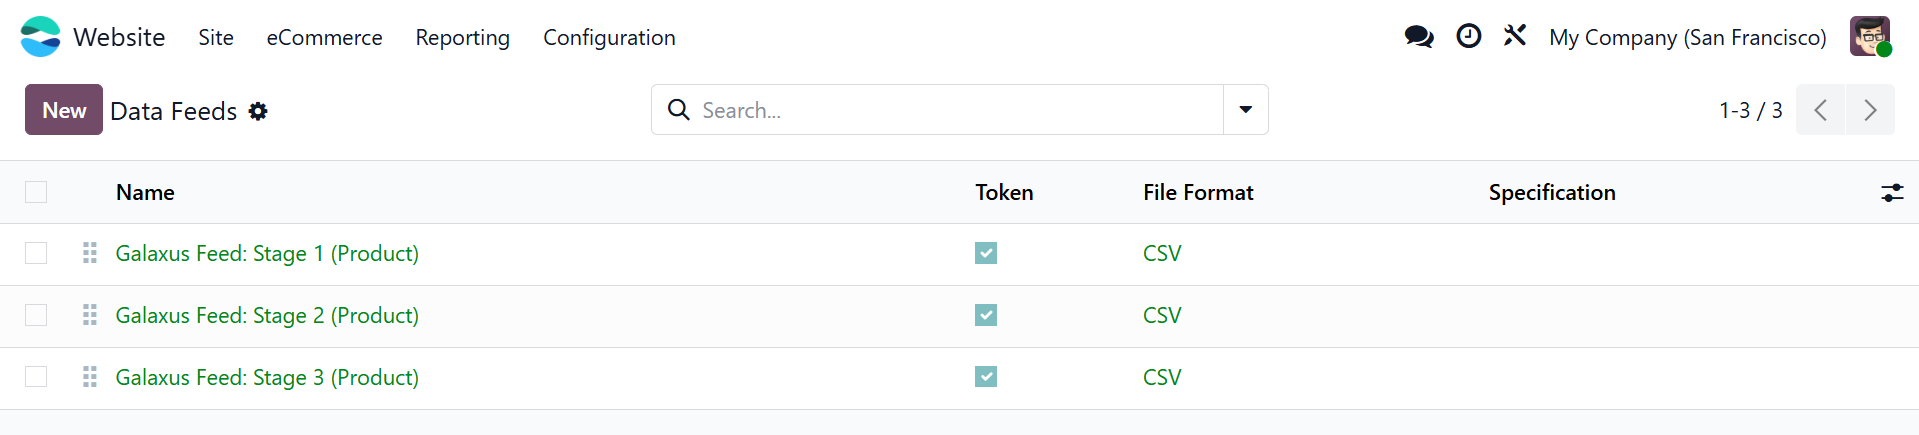Open the conversations chat bubble icon

tap(1419, 37)
